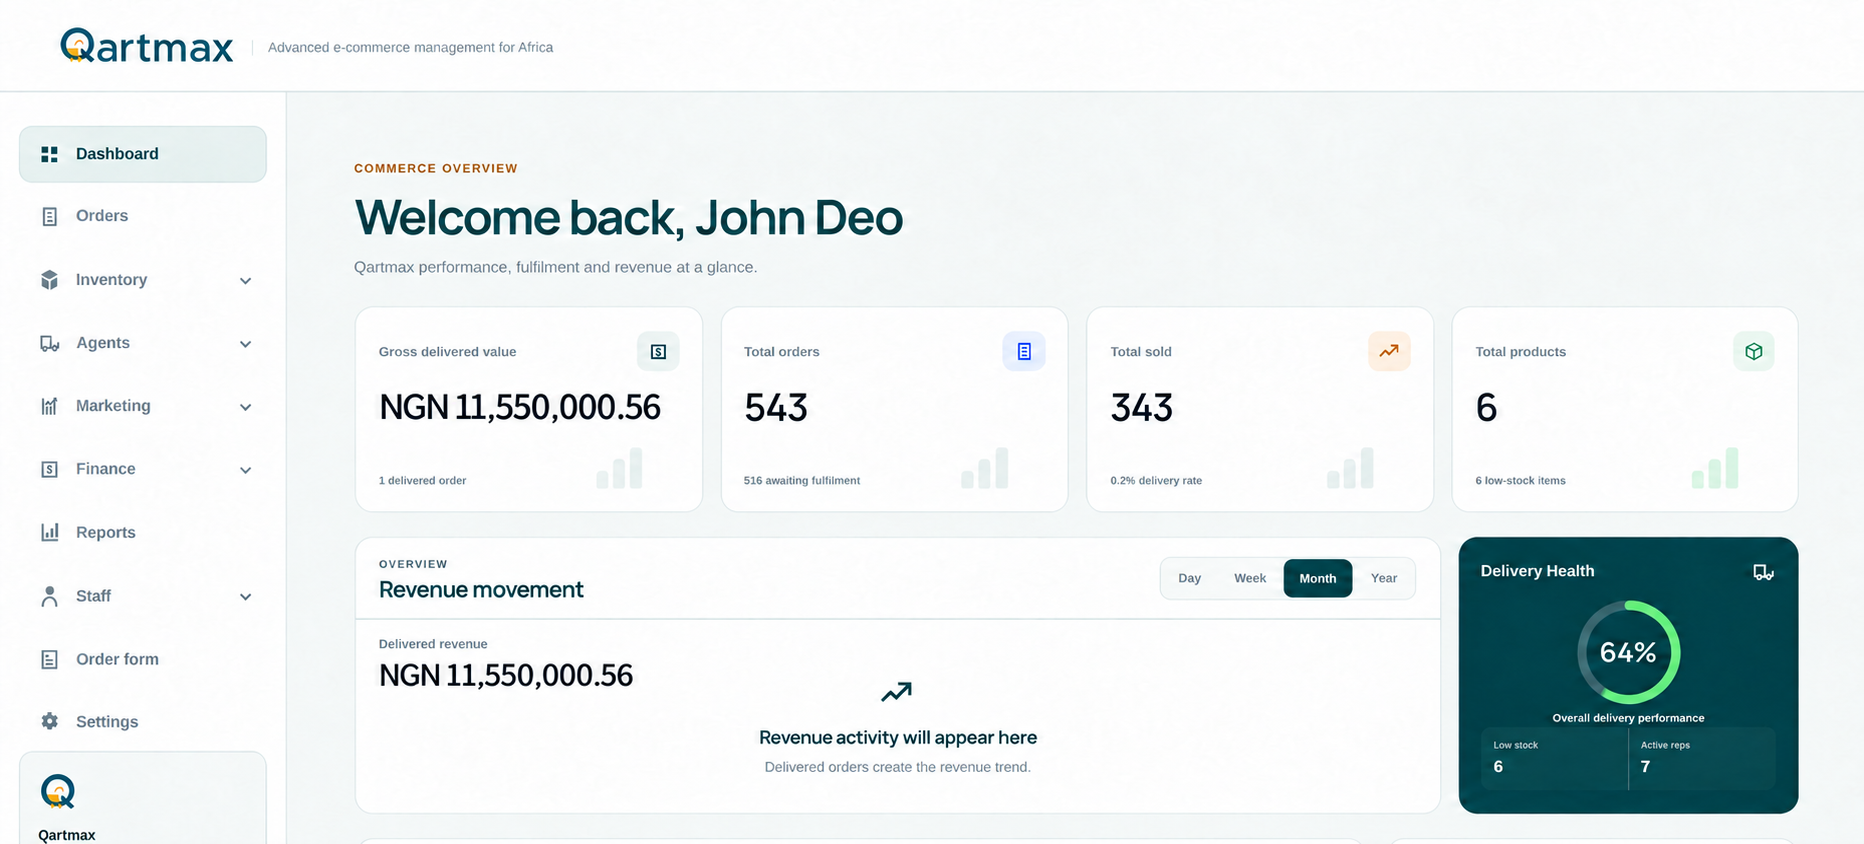The height and width of the screenshot is (844, 1864).
Task: Click the Agents truck icon in sidebar
Action: tap(49, 343)
